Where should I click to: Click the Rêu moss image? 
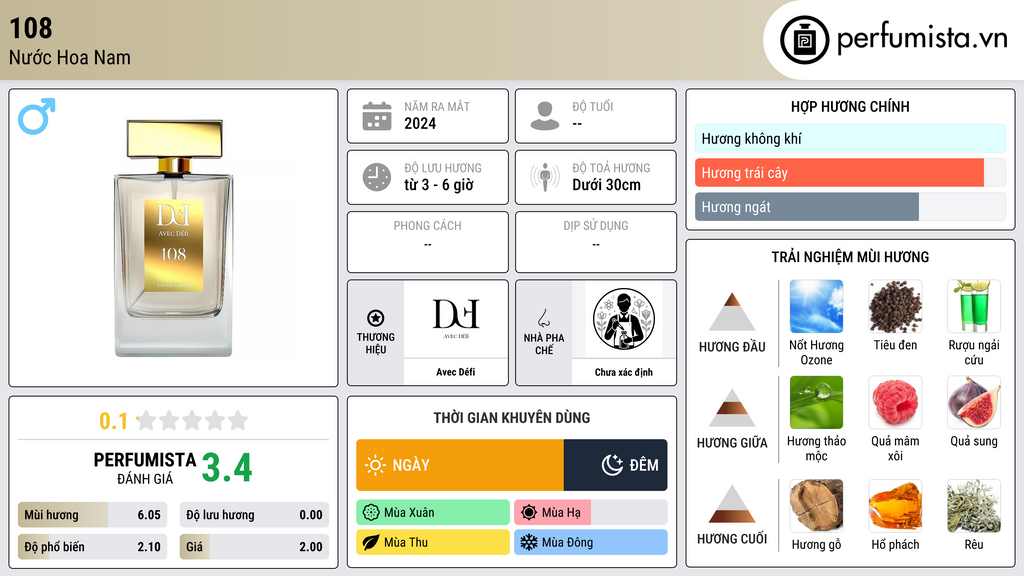[x=974, y=505]
